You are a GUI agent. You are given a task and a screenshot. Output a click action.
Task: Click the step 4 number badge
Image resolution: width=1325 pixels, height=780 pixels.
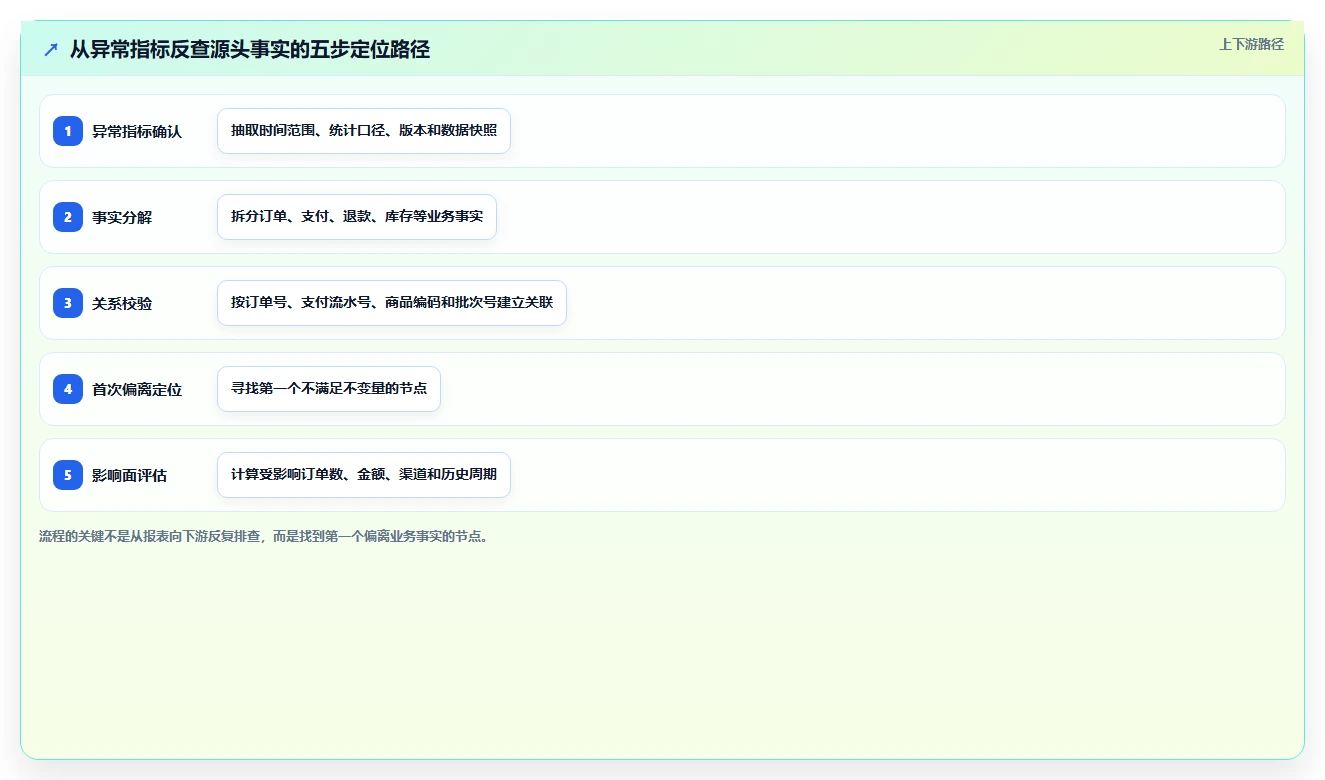(68, 389)
